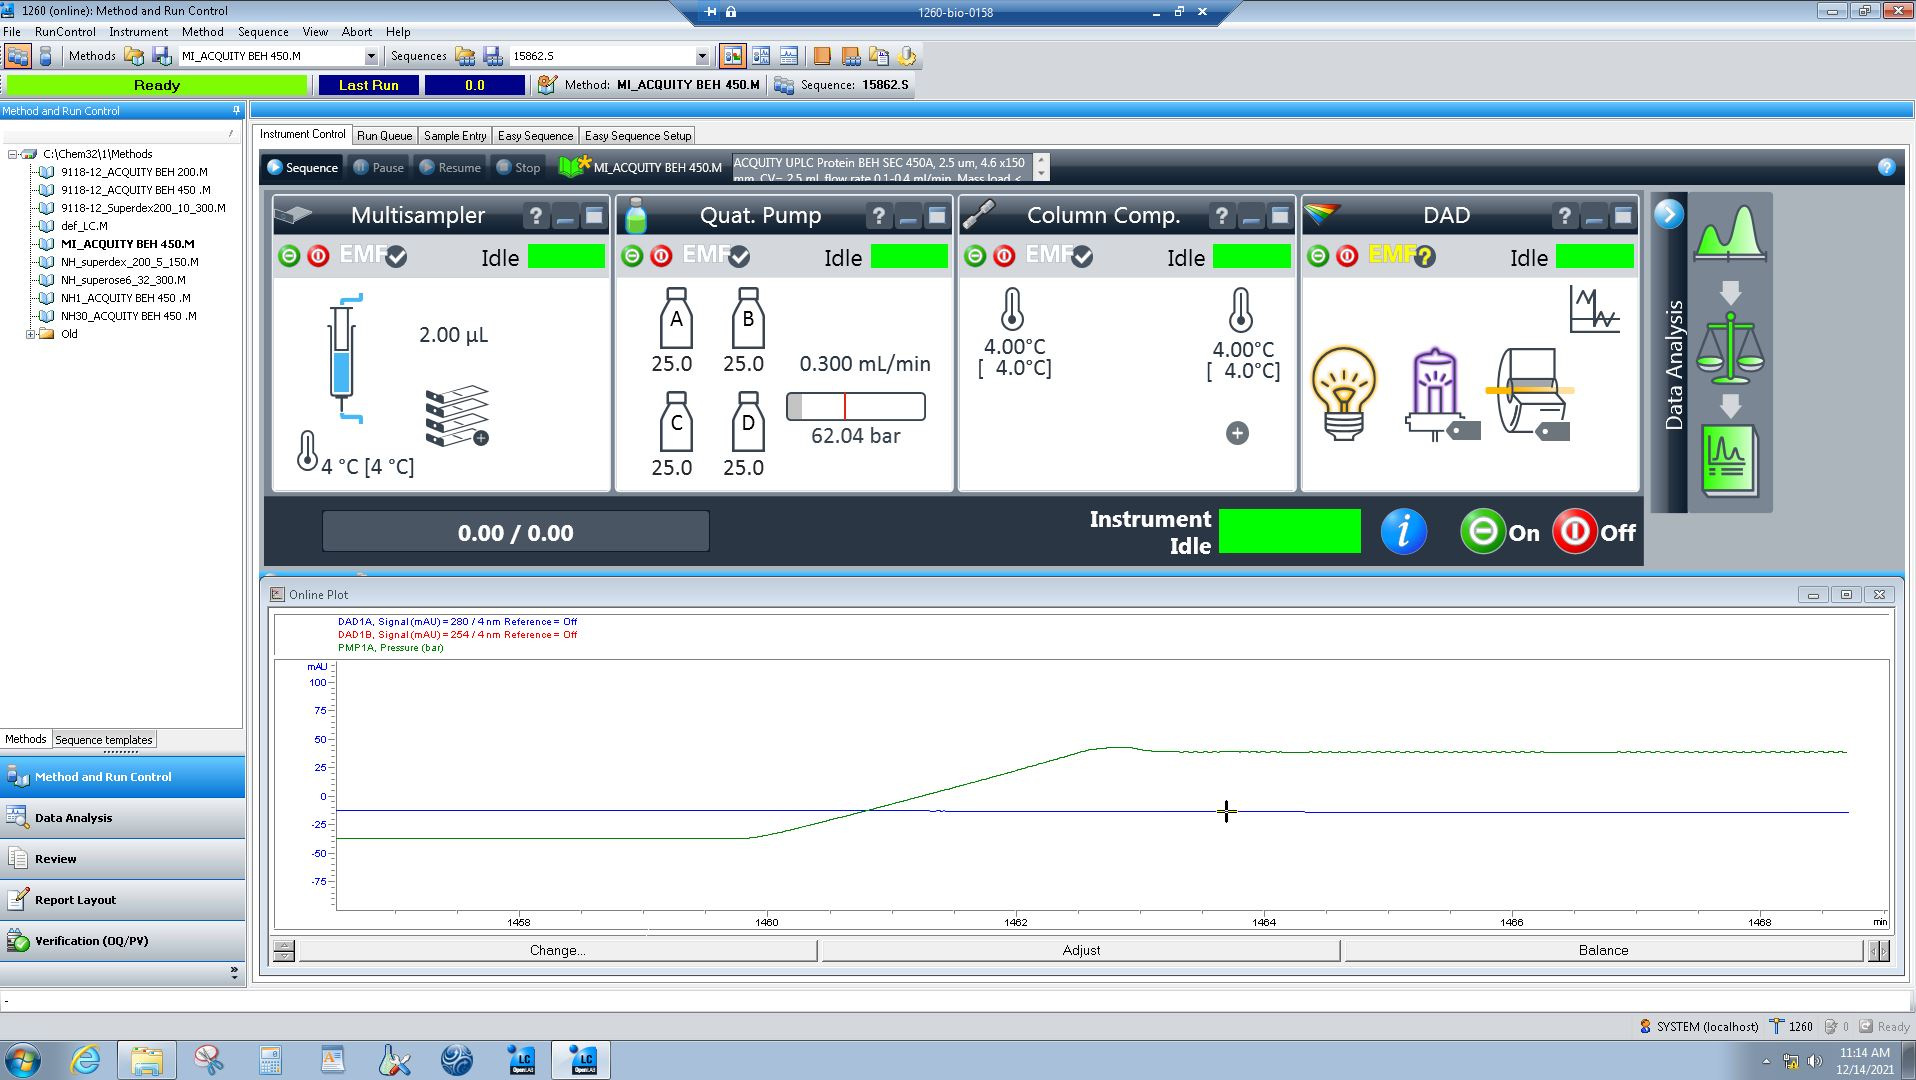Screen dimensions: 1916x1080
Task: Open the Sequences dropdown list
Action: (702, 57)
